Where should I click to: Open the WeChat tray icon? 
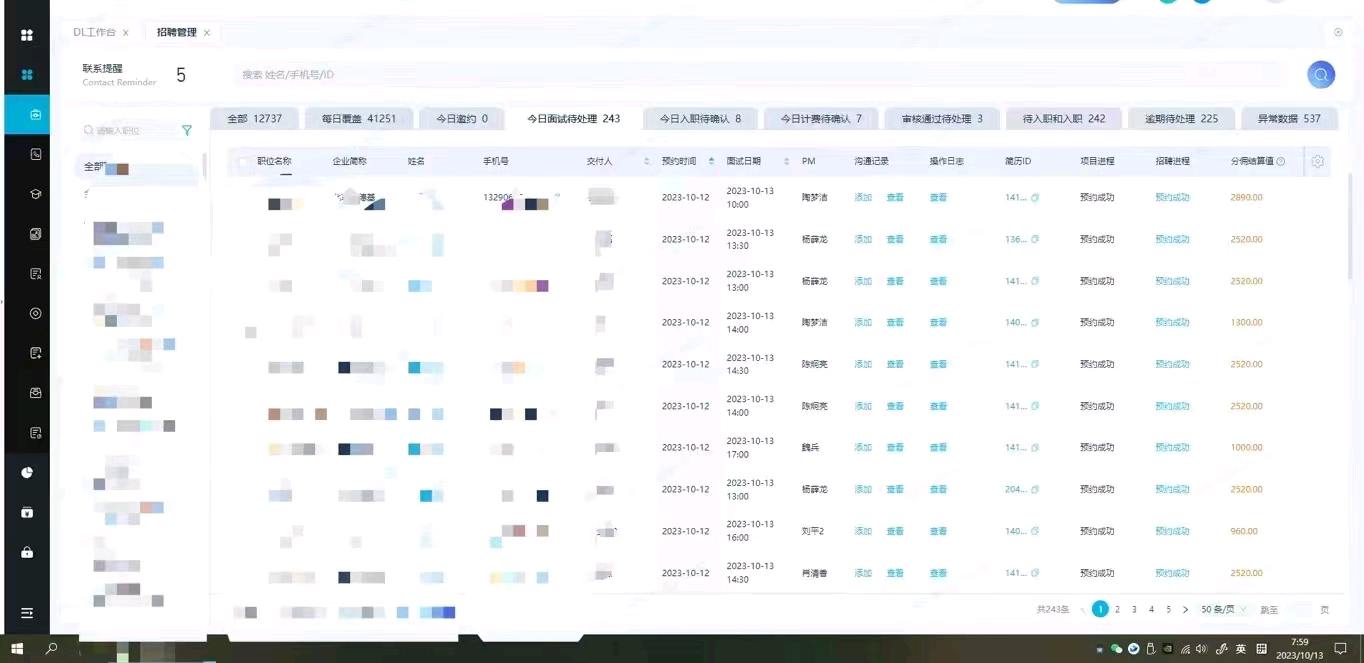pos(1117,649)
